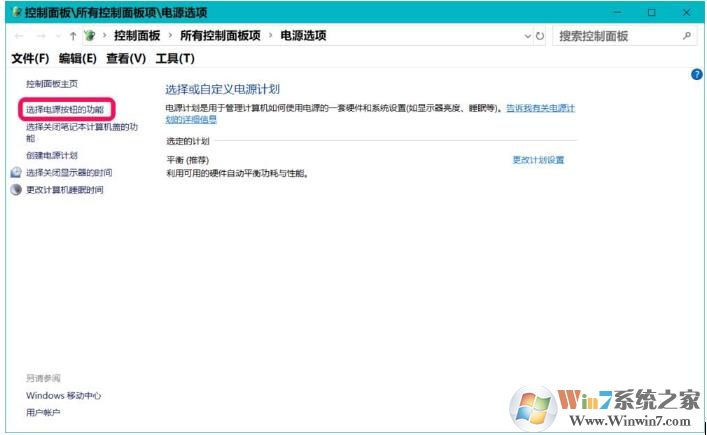Open the 工具(T) menu
This screenshot has height=435, width=707.
pyautogui.click(x=175, y=59)
